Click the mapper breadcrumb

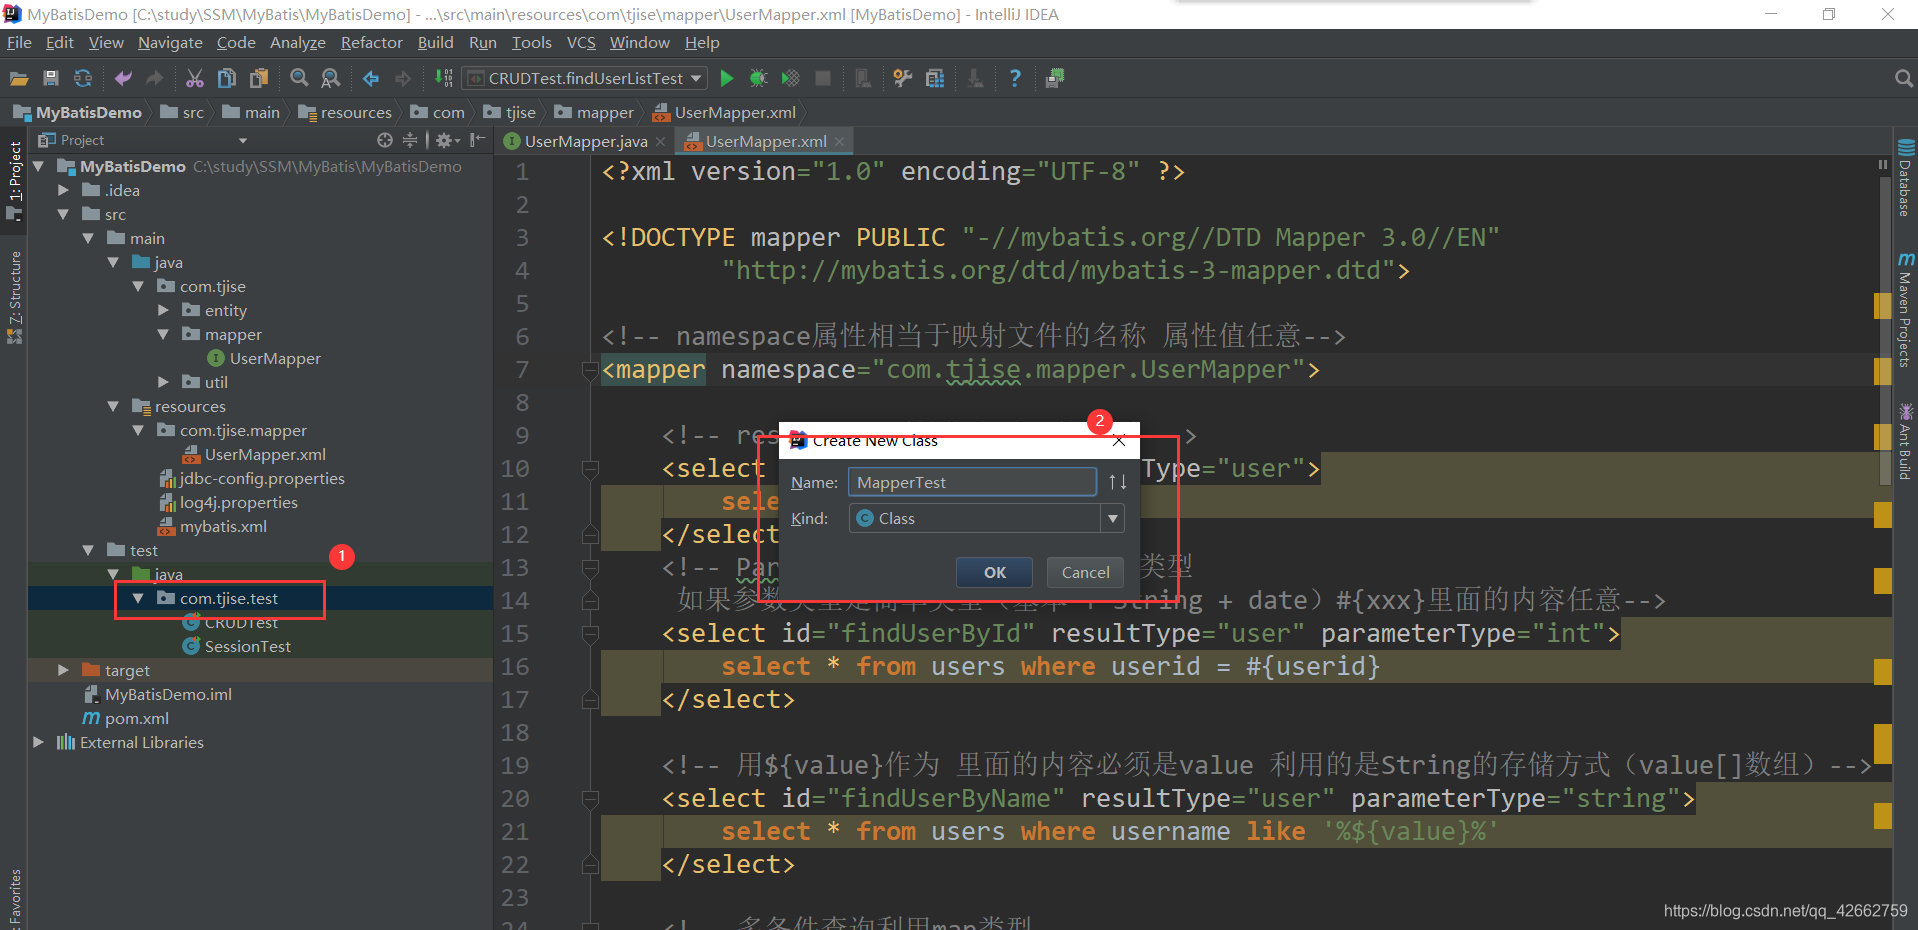point(594,112)
